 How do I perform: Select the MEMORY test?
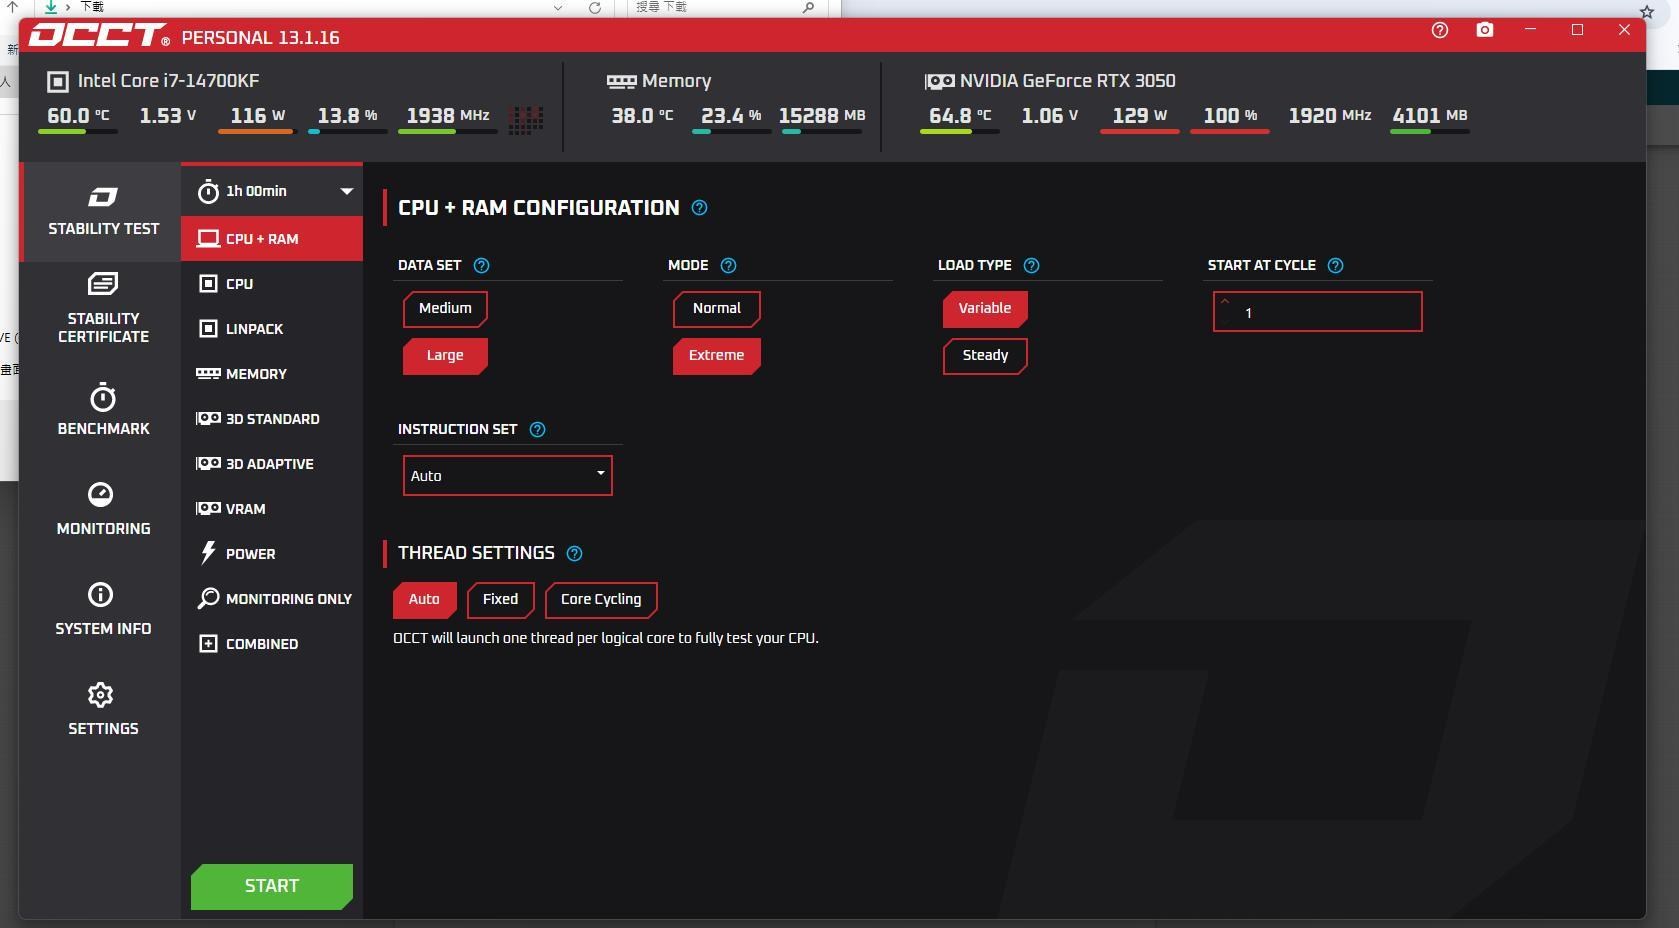click(272, 374)
